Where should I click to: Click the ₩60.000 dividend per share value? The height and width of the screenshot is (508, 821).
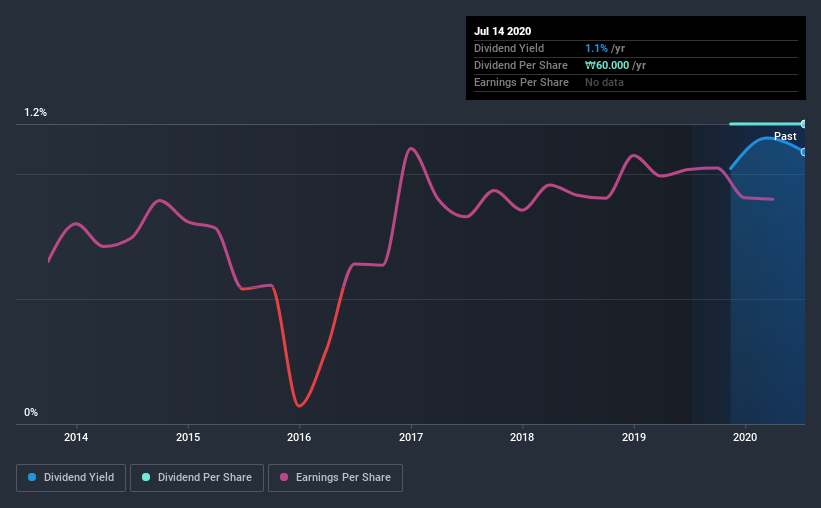click(x=607, y=65)
